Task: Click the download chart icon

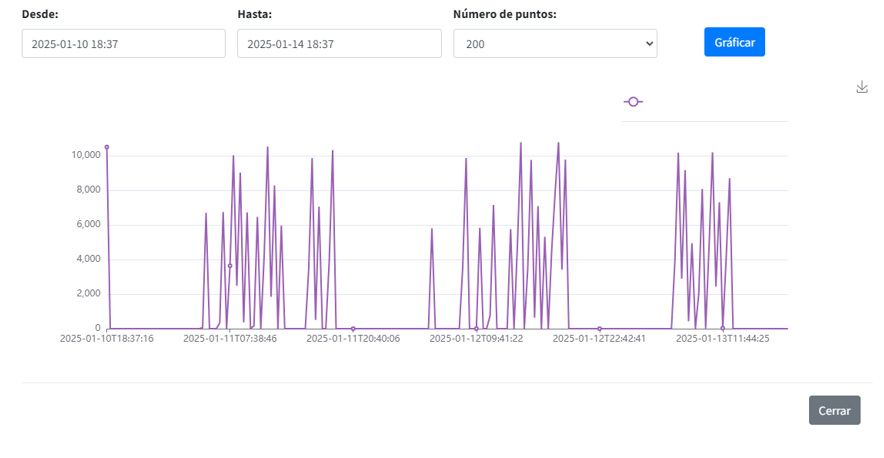Action: point(862,87)
